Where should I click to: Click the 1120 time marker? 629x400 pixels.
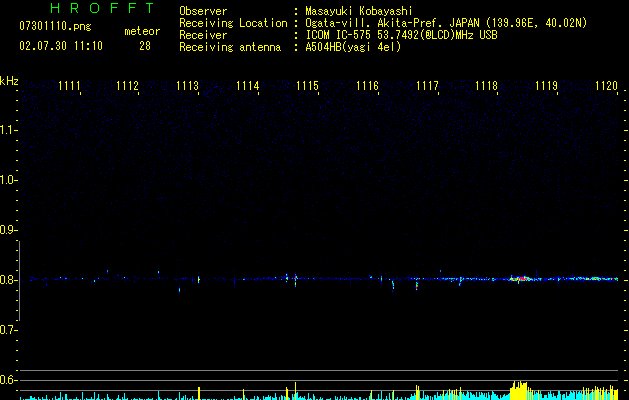606,86
